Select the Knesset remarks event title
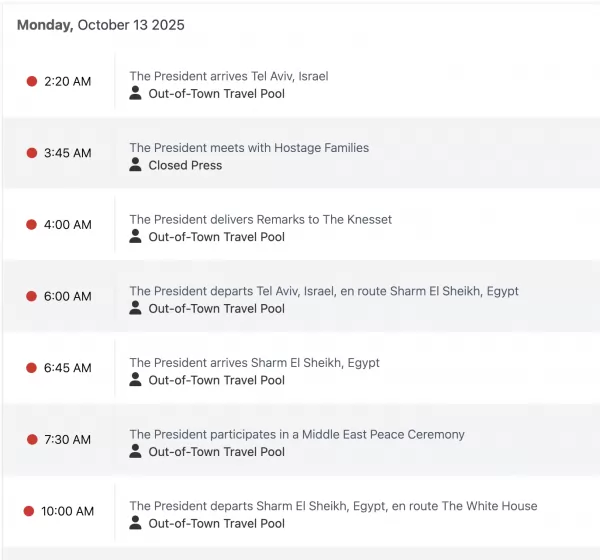This screenshot has width=600, height=560. pyautogui.click(x=260, y=219)
